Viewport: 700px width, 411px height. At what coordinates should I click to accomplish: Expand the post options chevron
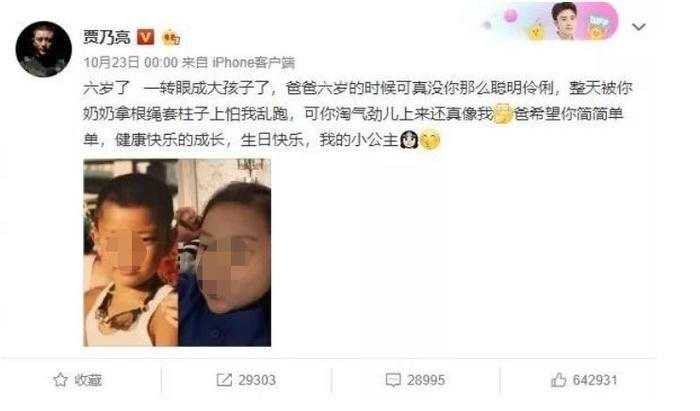[x=639, y=27]
